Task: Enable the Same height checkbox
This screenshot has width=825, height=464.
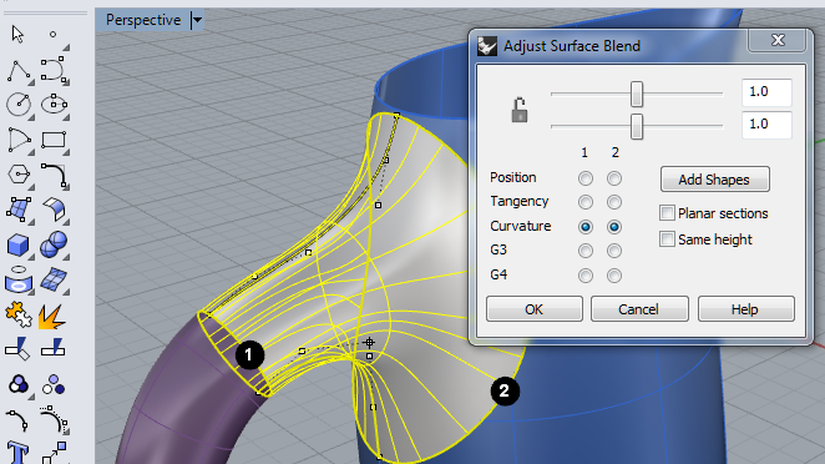Action: [x=667, y=239]
